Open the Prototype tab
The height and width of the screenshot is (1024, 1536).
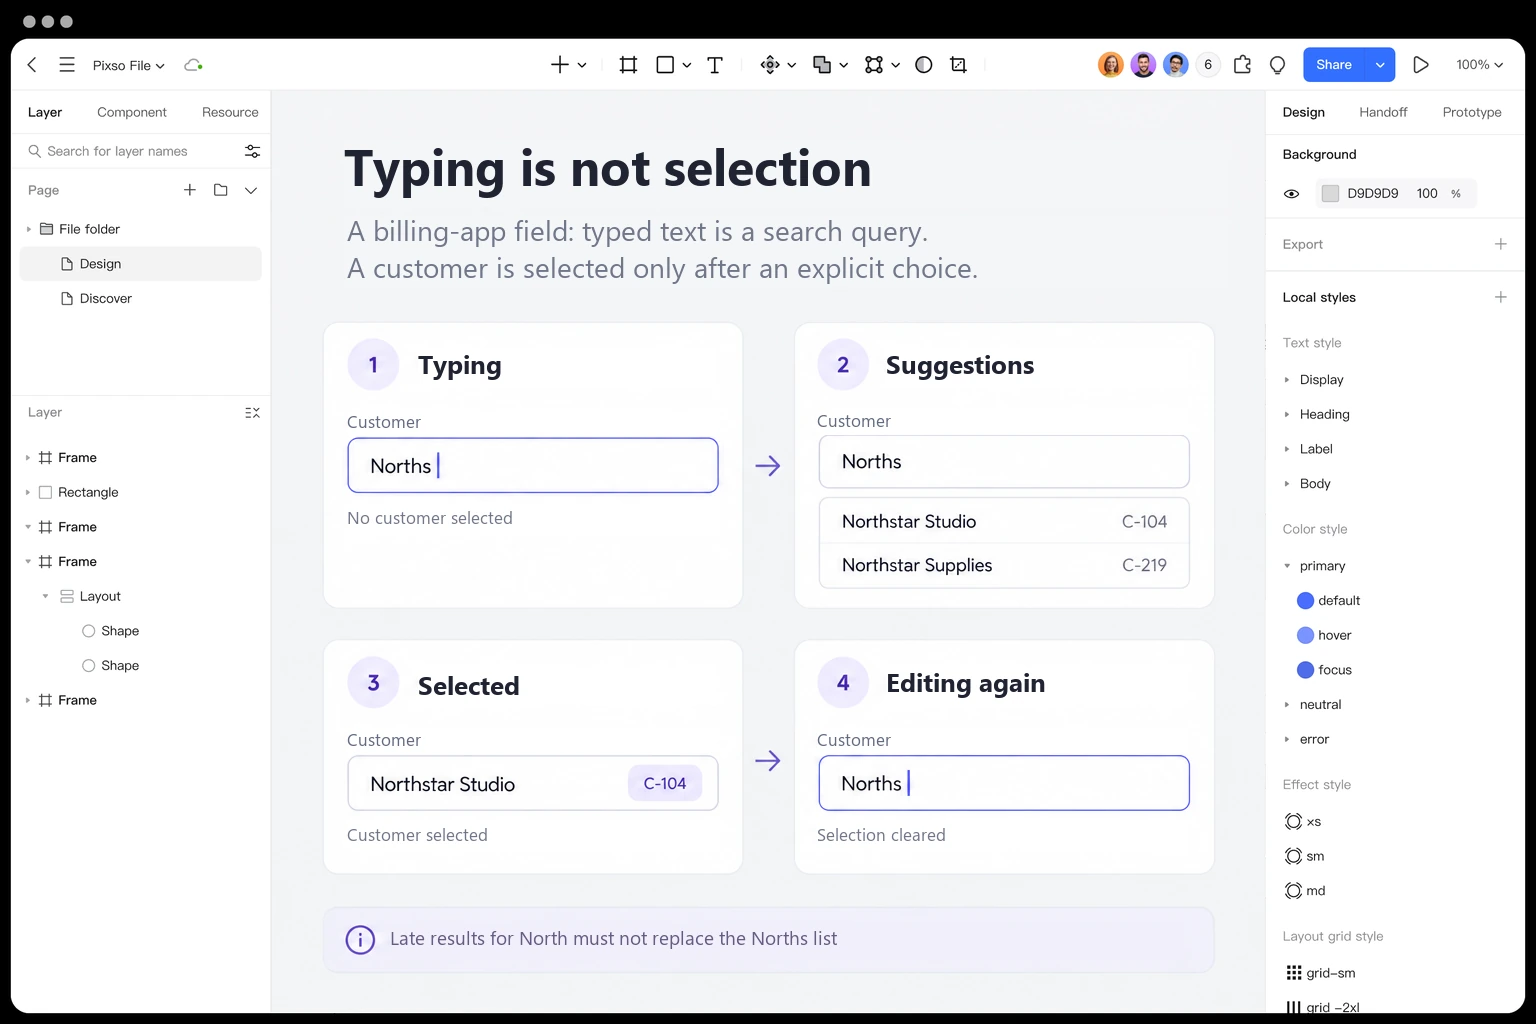click(1472, 112)
